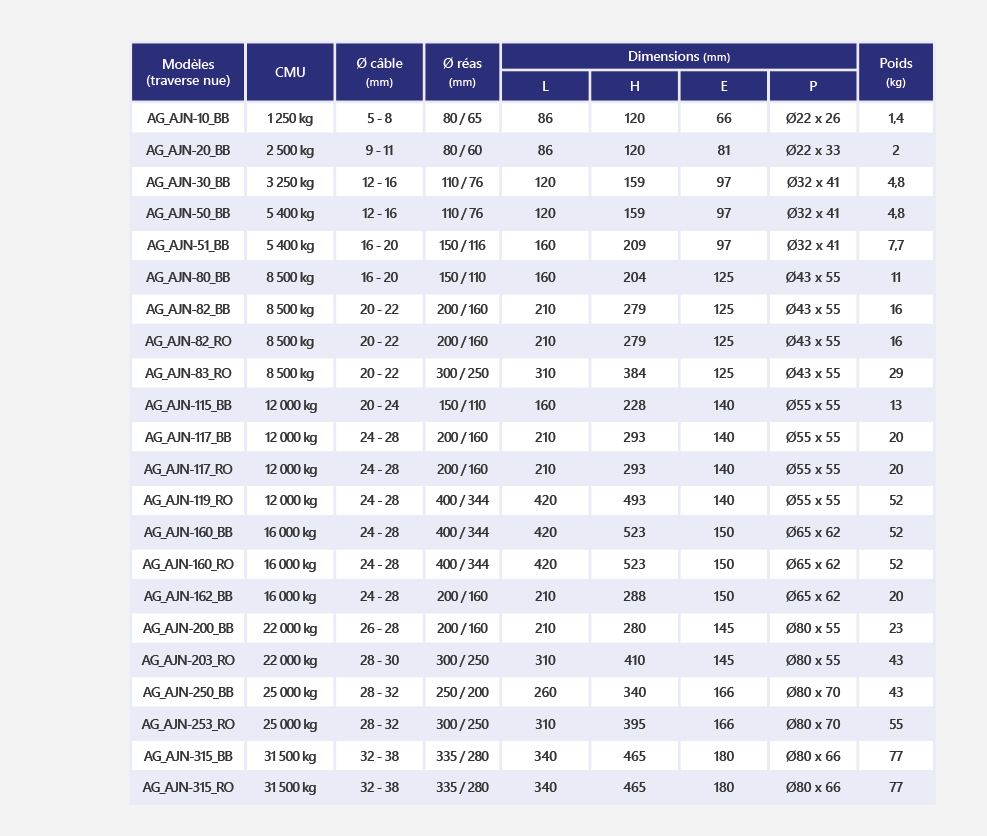Select model AG_AJN-315_RO in last row
Screen dimensions: 987x836
point(188,788)
